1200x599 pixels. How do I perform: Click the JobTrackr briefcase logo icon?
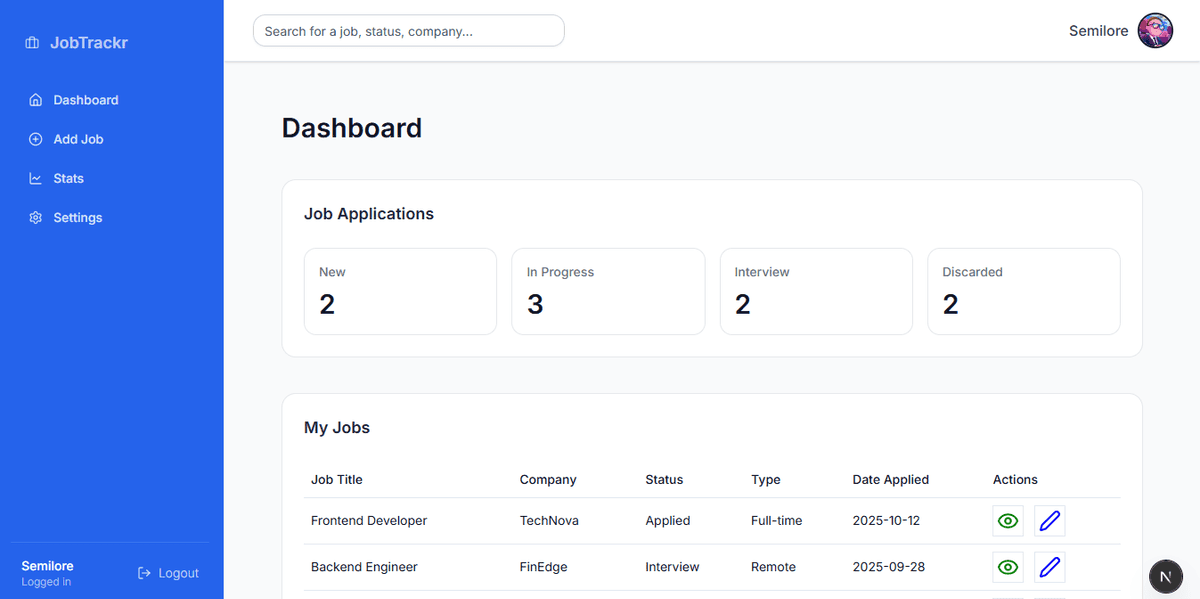[32, 43]
